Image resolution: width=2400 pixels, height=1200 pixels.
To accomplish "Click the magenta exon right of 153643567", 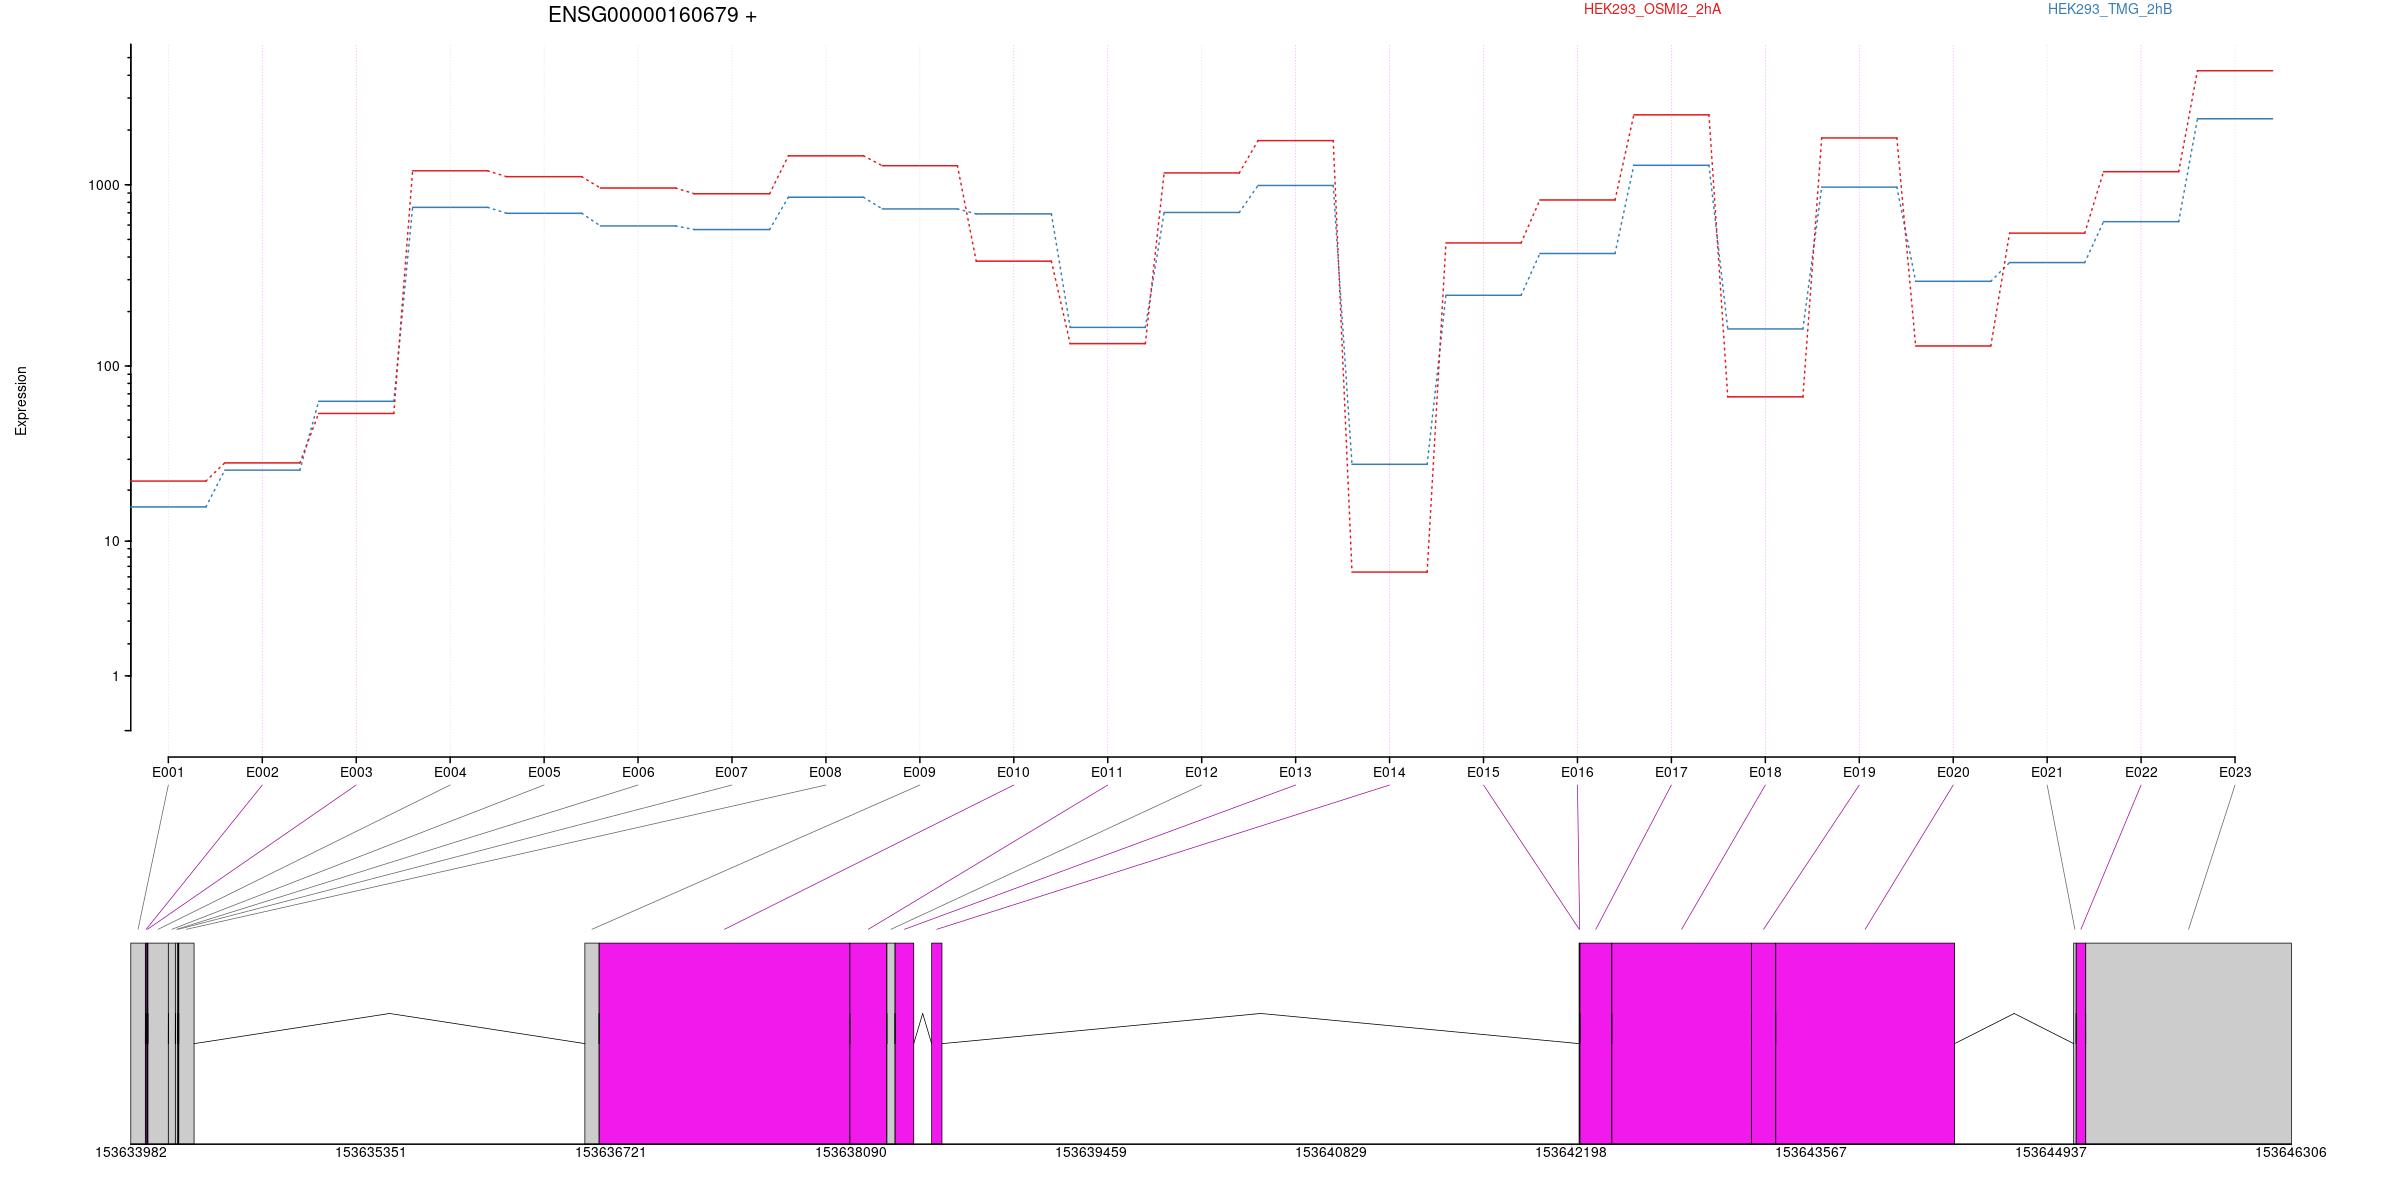I will tap(1865, 1043).
